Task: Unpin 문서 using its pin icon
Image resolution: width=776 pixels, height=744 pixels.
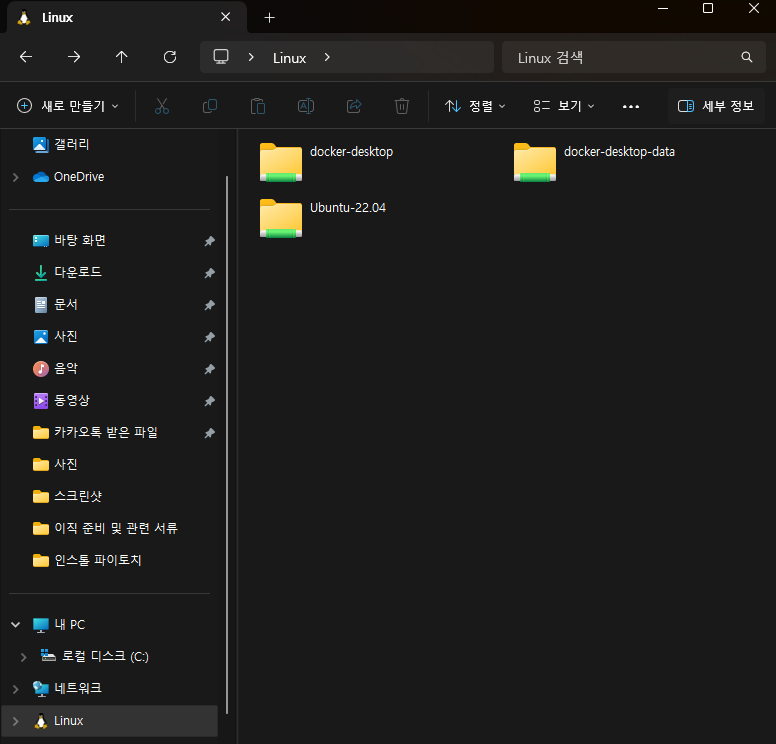Action: (210, 305)
